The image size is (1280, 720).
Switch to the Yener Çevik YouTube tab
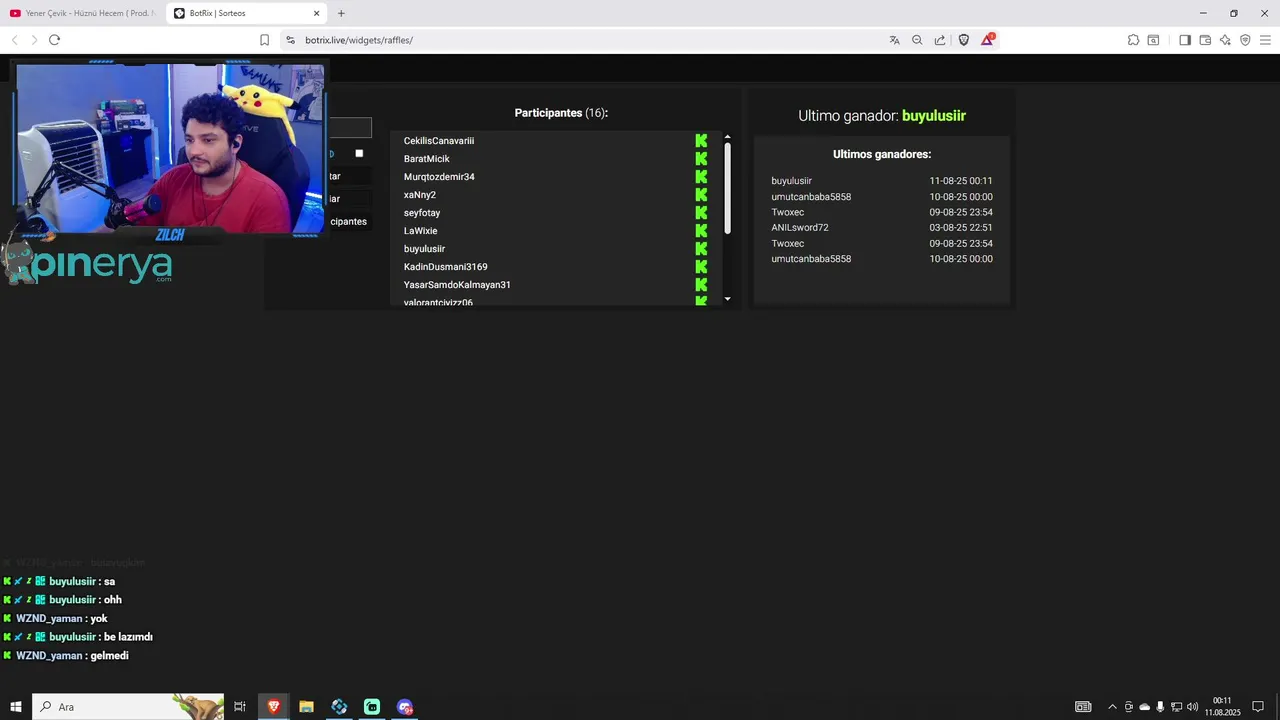tap(81, 13)
